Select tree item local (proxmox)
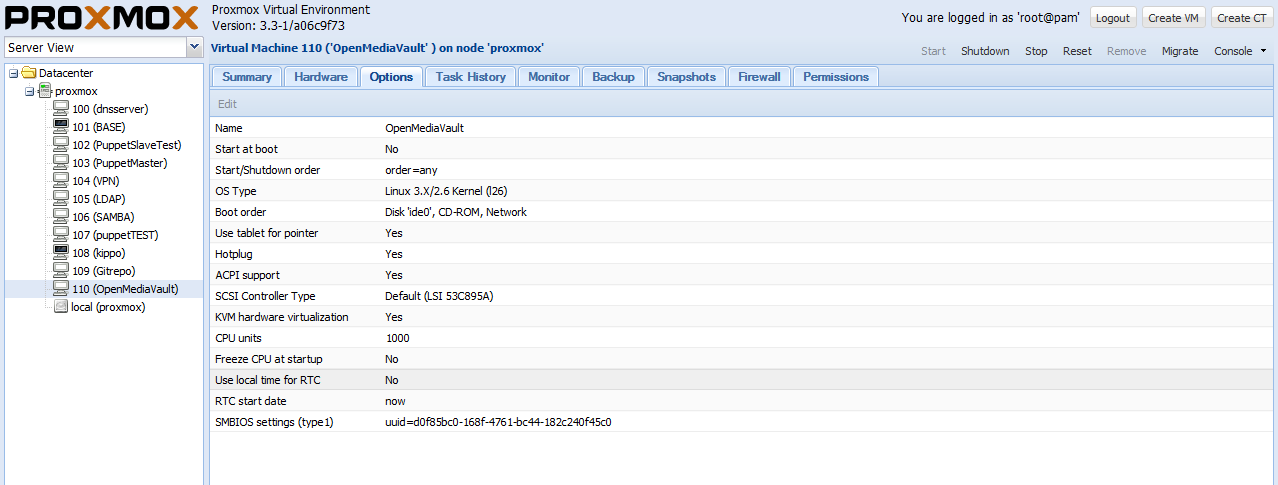This screenshot has width=1278, height=485. (108, 307)
